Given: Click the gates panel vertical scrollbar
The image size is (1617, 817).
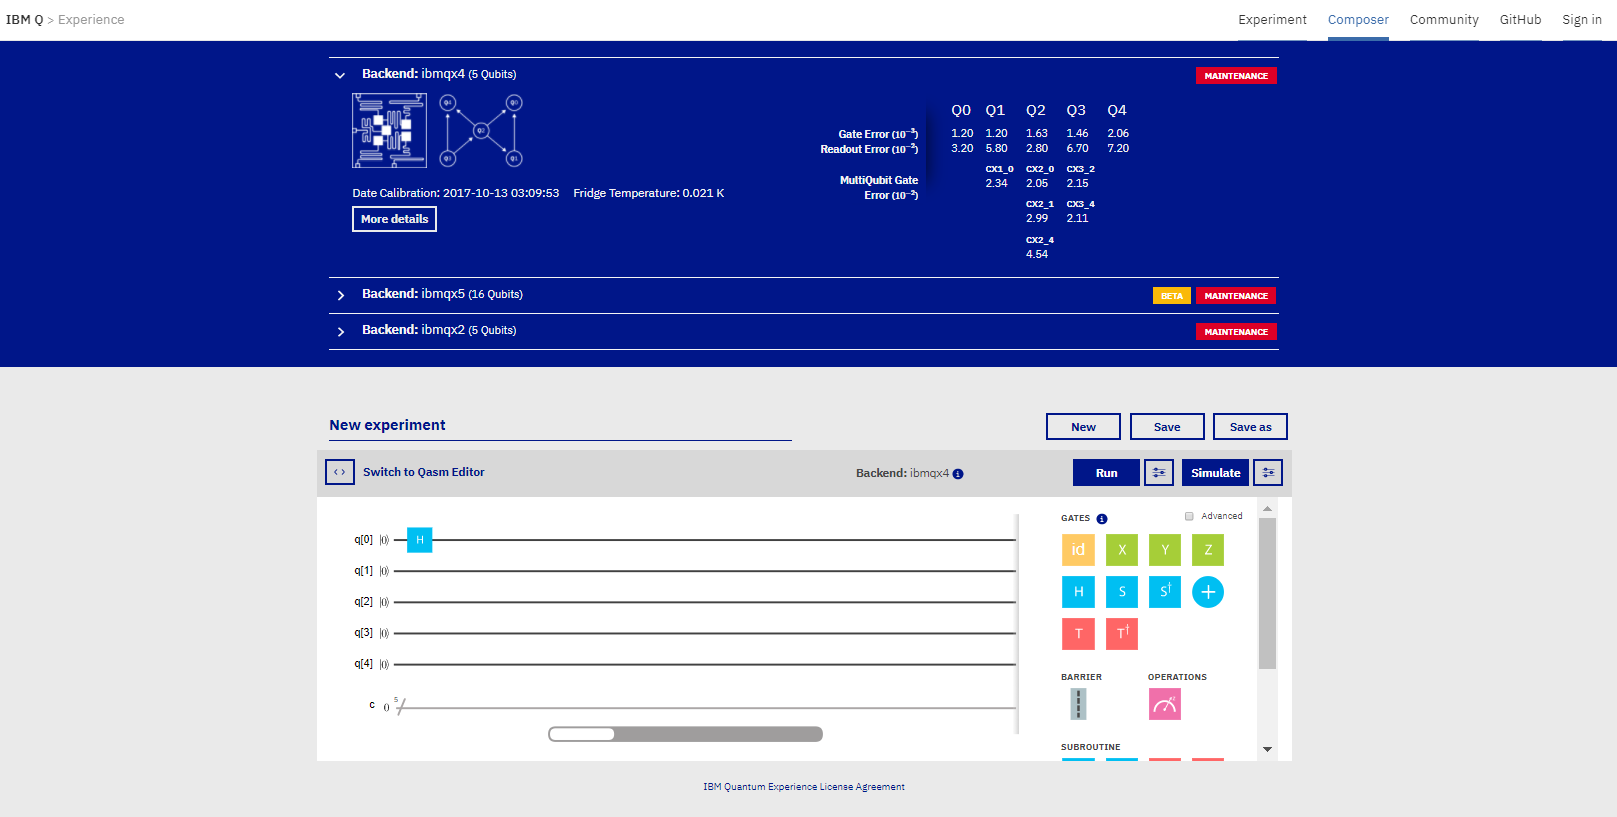Looking at the screenshot, I should click(1267, 593).
